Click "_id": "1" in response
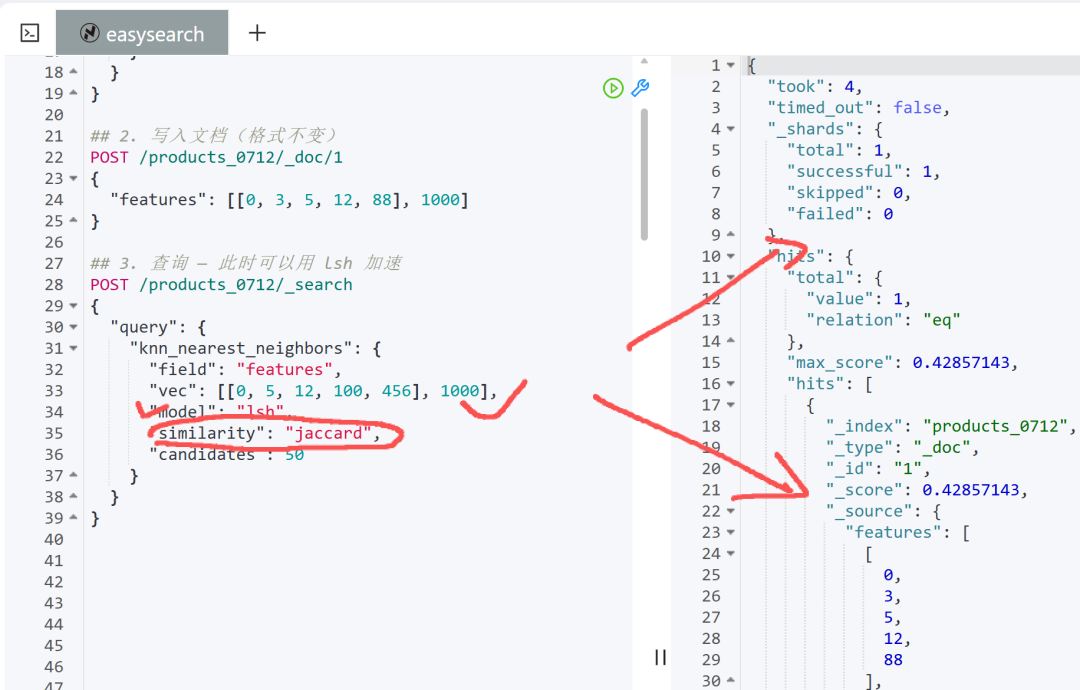The image size is (1080, 690). coord(878,469)
